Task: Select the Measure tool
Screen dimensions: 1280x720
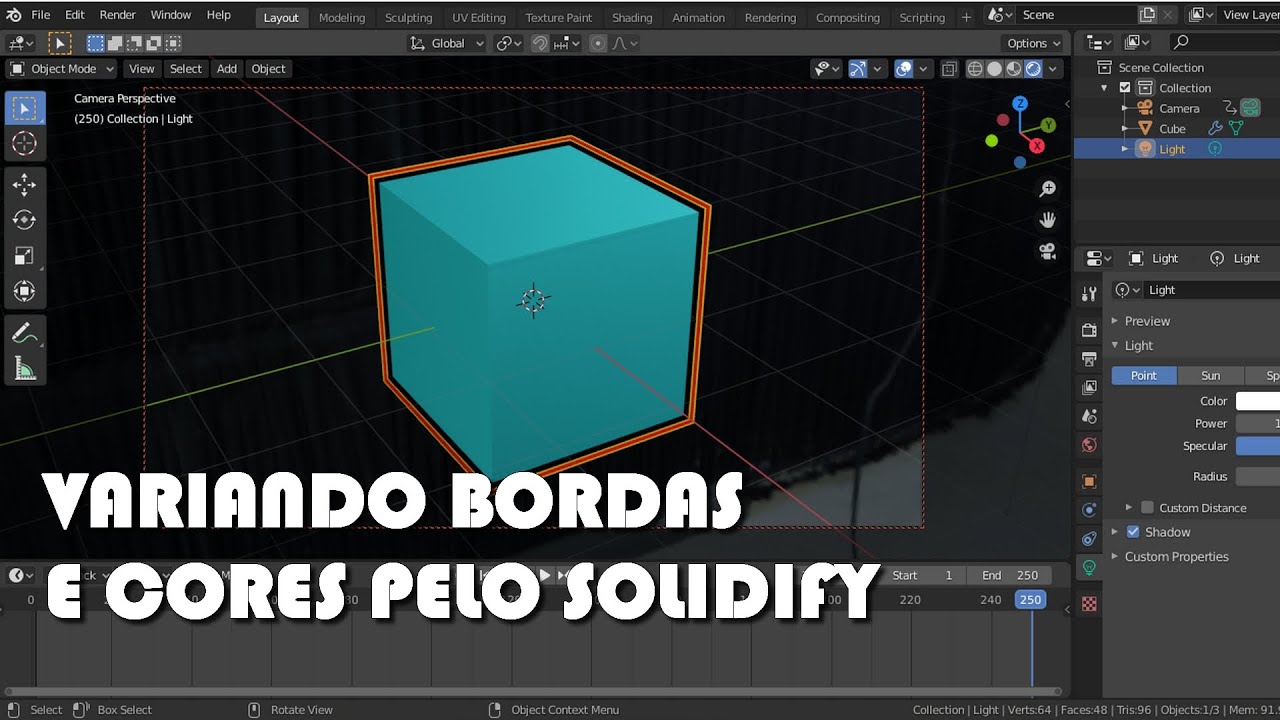Action: 25,369
